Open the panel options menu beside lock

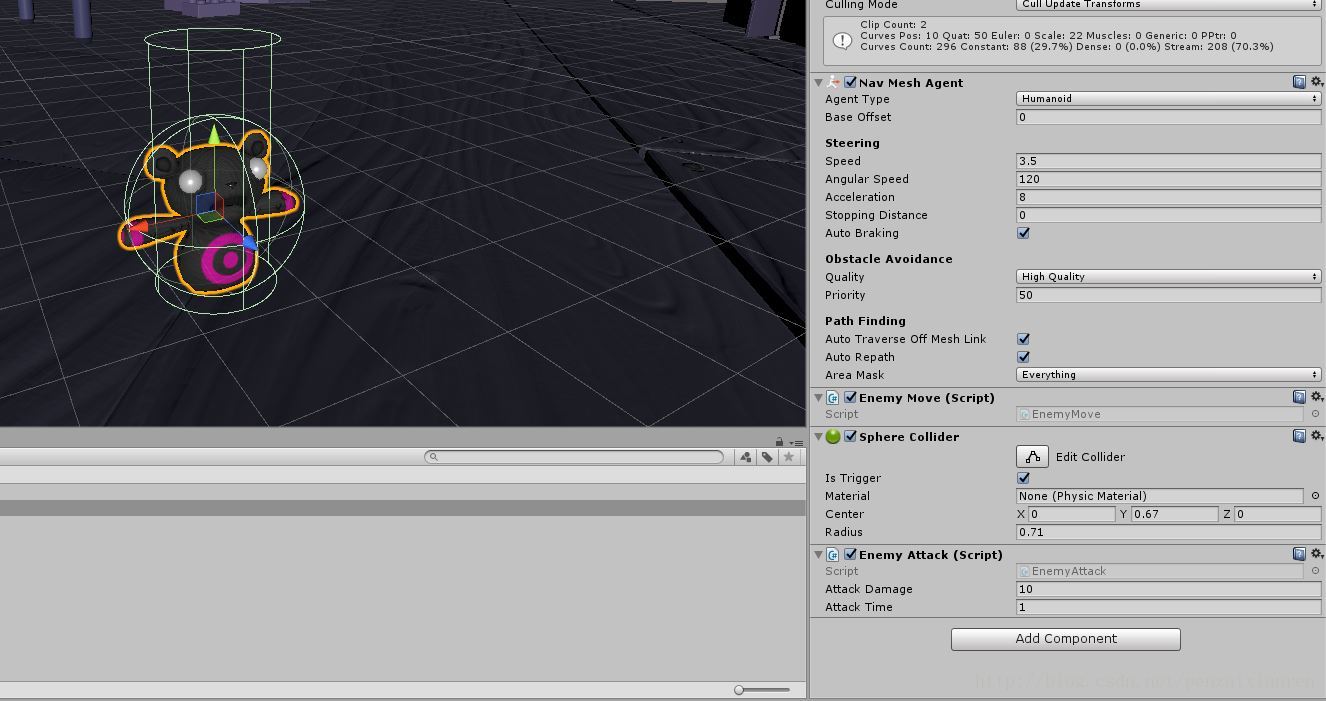click(796, 442)
